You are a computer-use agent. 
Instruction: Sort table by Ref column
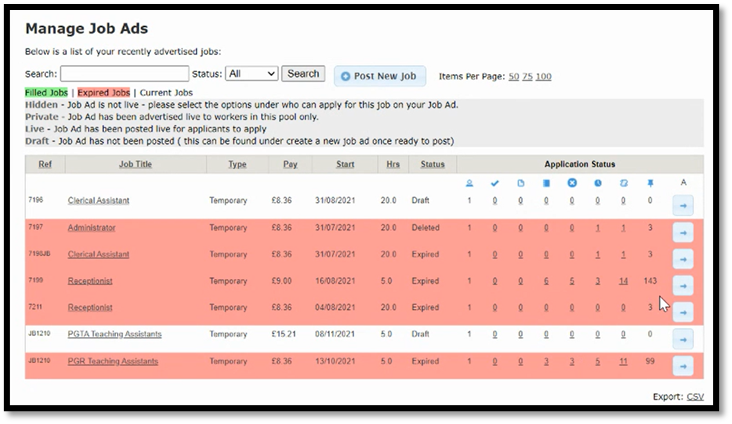tap(45, 164)
